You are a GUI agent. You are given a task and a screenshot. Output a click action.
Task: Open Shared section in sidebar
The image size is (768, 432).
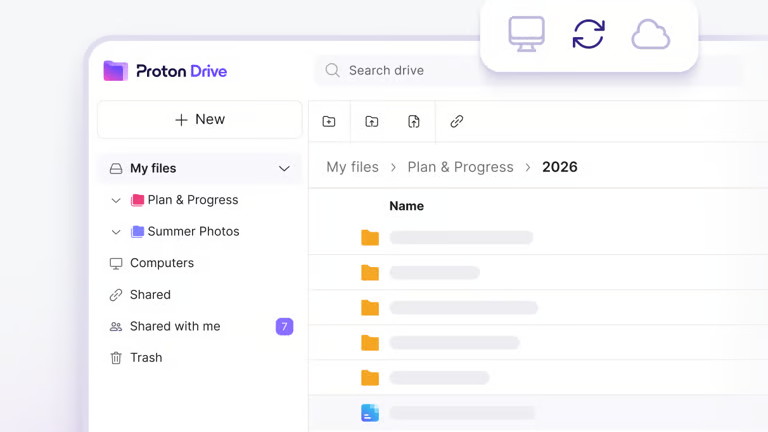150,294
